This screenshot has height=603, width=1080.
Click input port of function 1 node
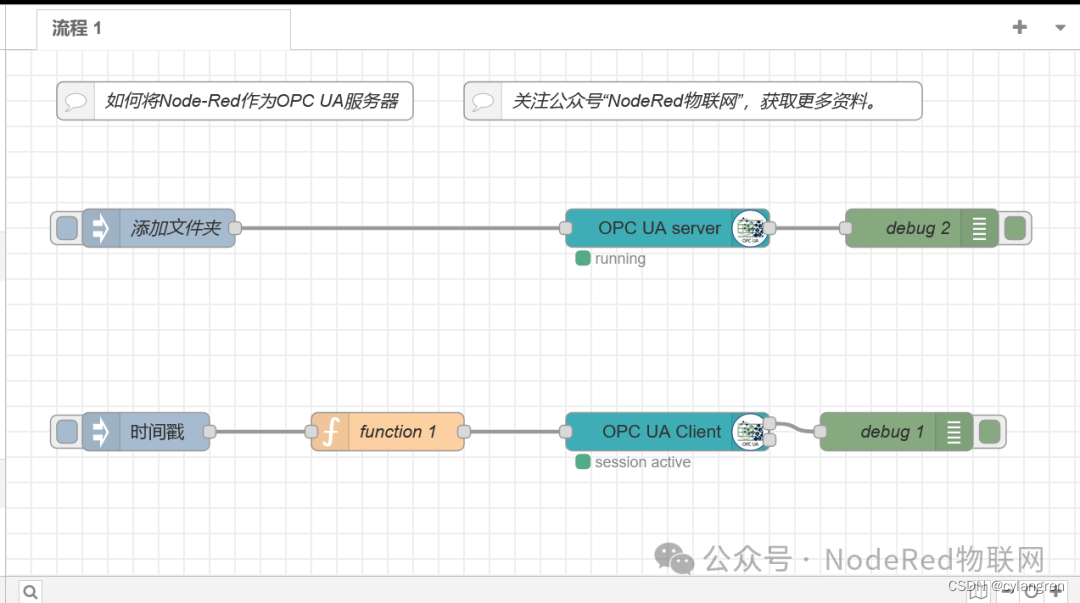(x=311, y=432)
